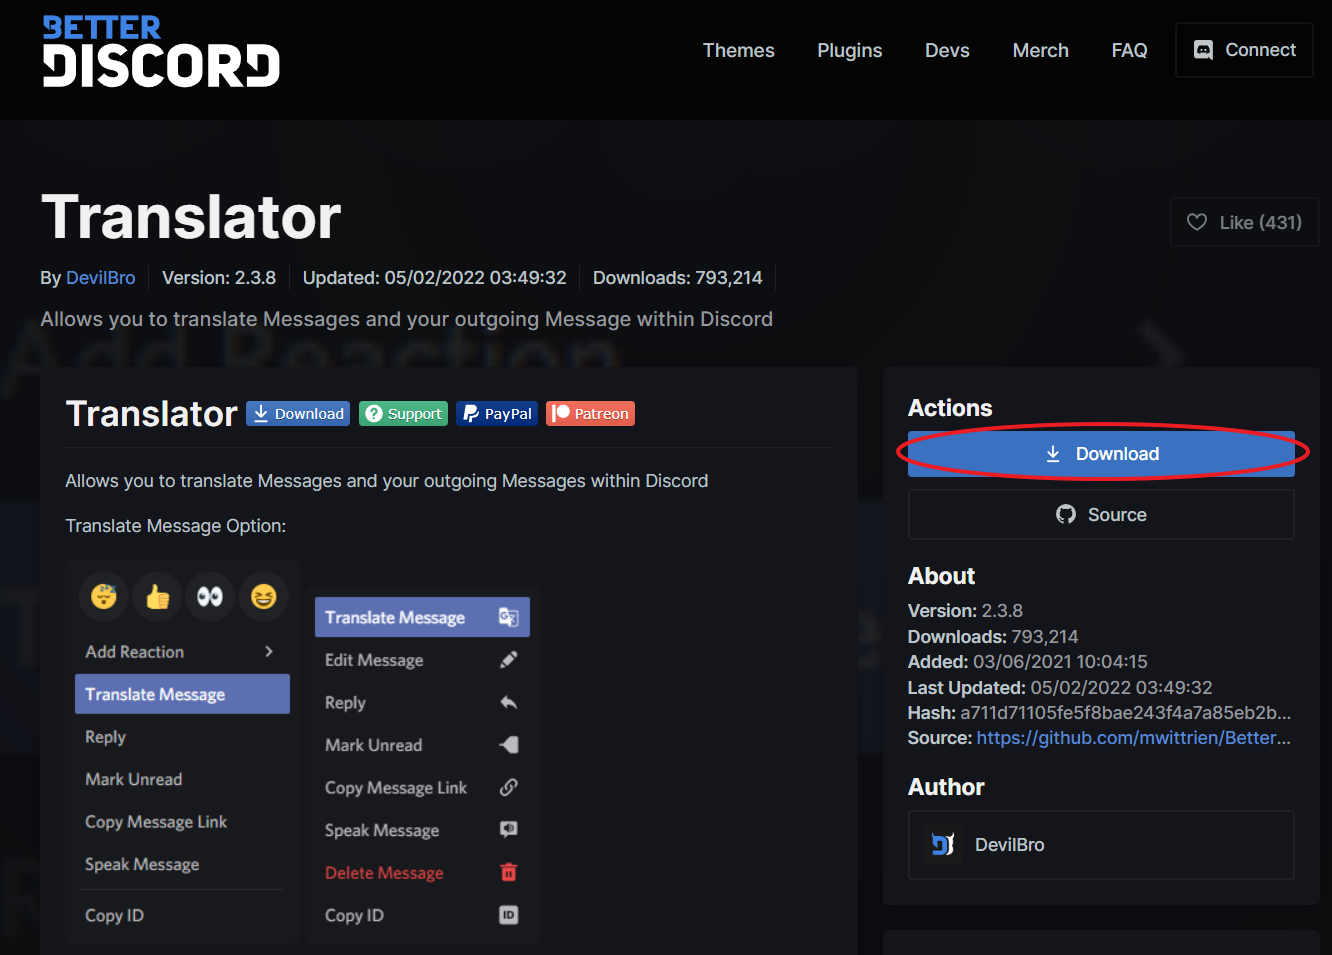Open the Merch page
Image resolution: width=1332 pixels, height=955 pixels.
click(1041, 50)
